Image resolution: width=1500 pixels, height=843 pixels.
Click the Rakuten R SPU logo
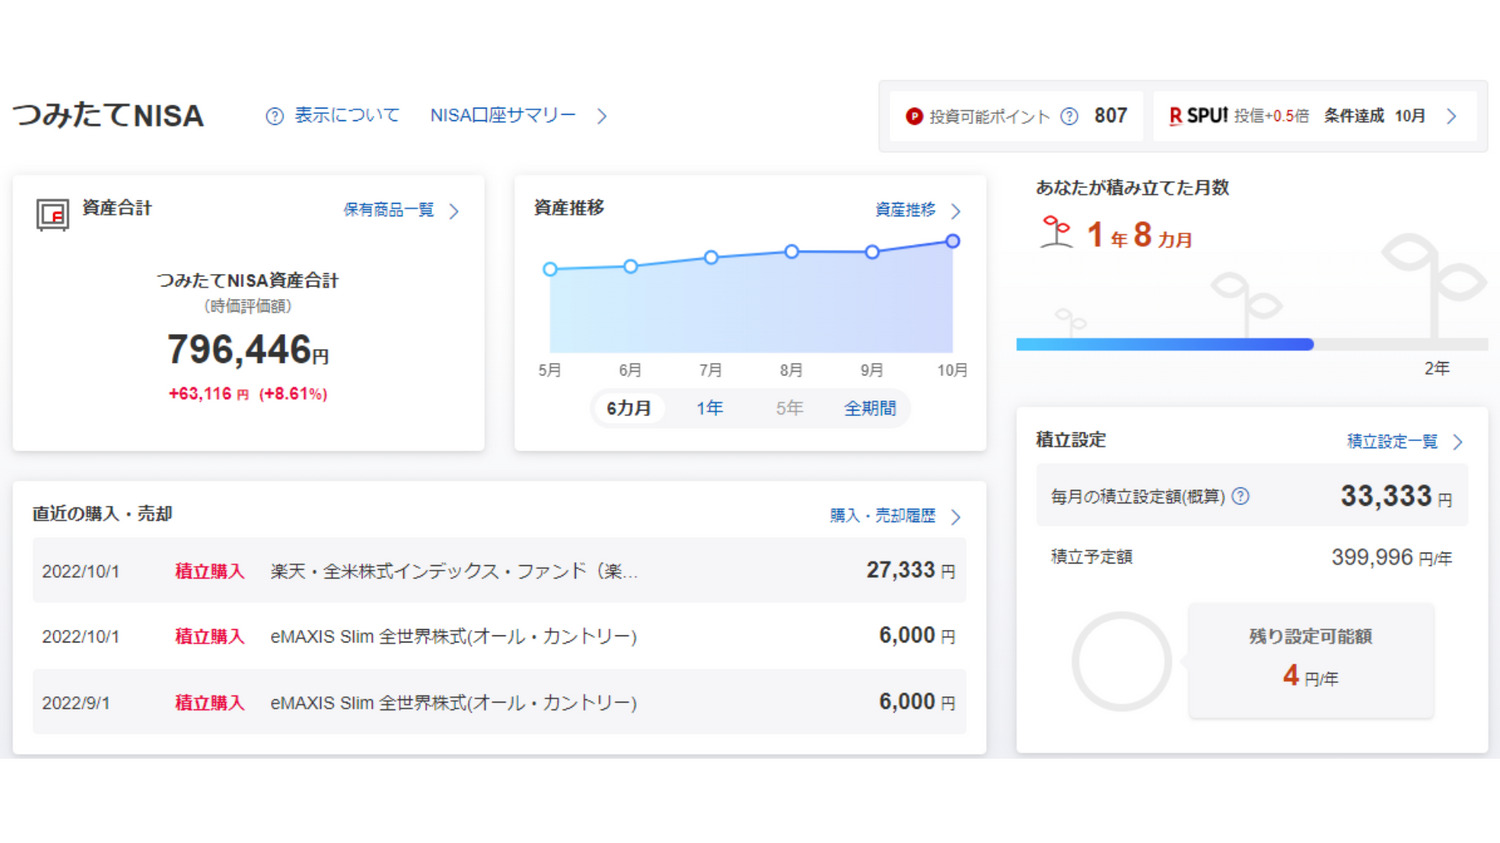tap(1198, 116)
